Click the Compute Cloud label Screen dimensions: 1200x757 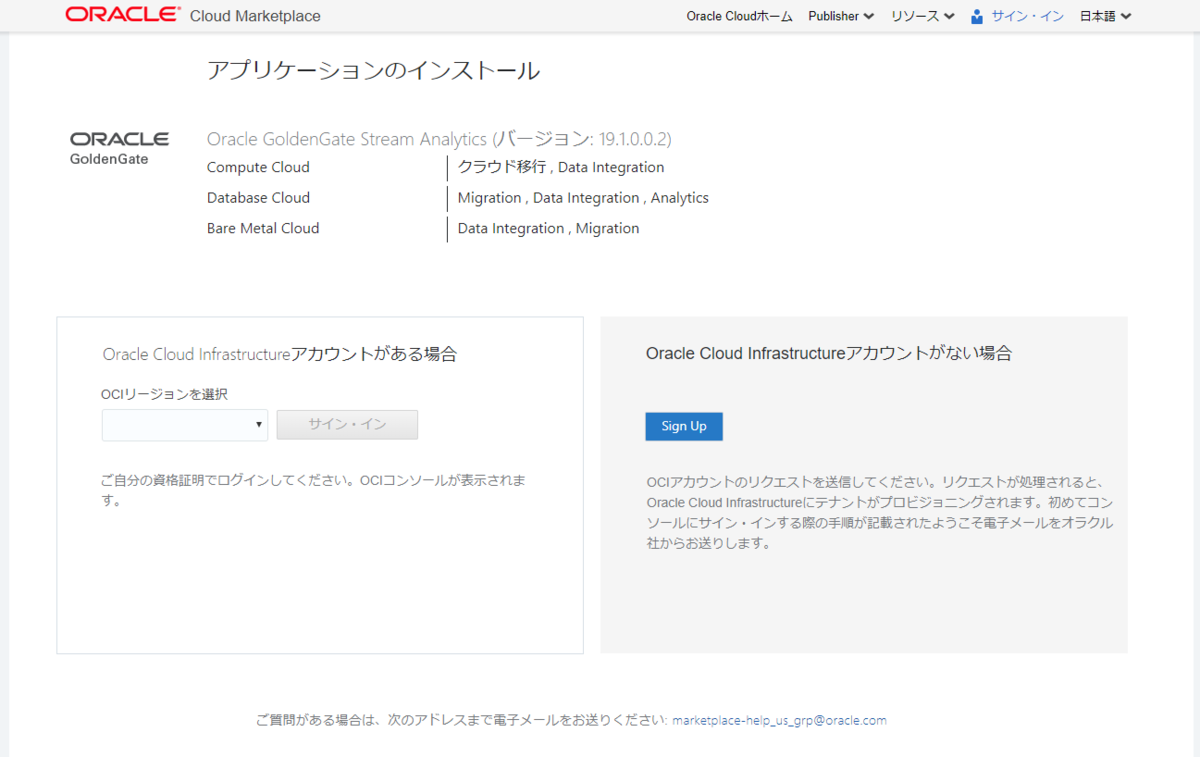258,167
